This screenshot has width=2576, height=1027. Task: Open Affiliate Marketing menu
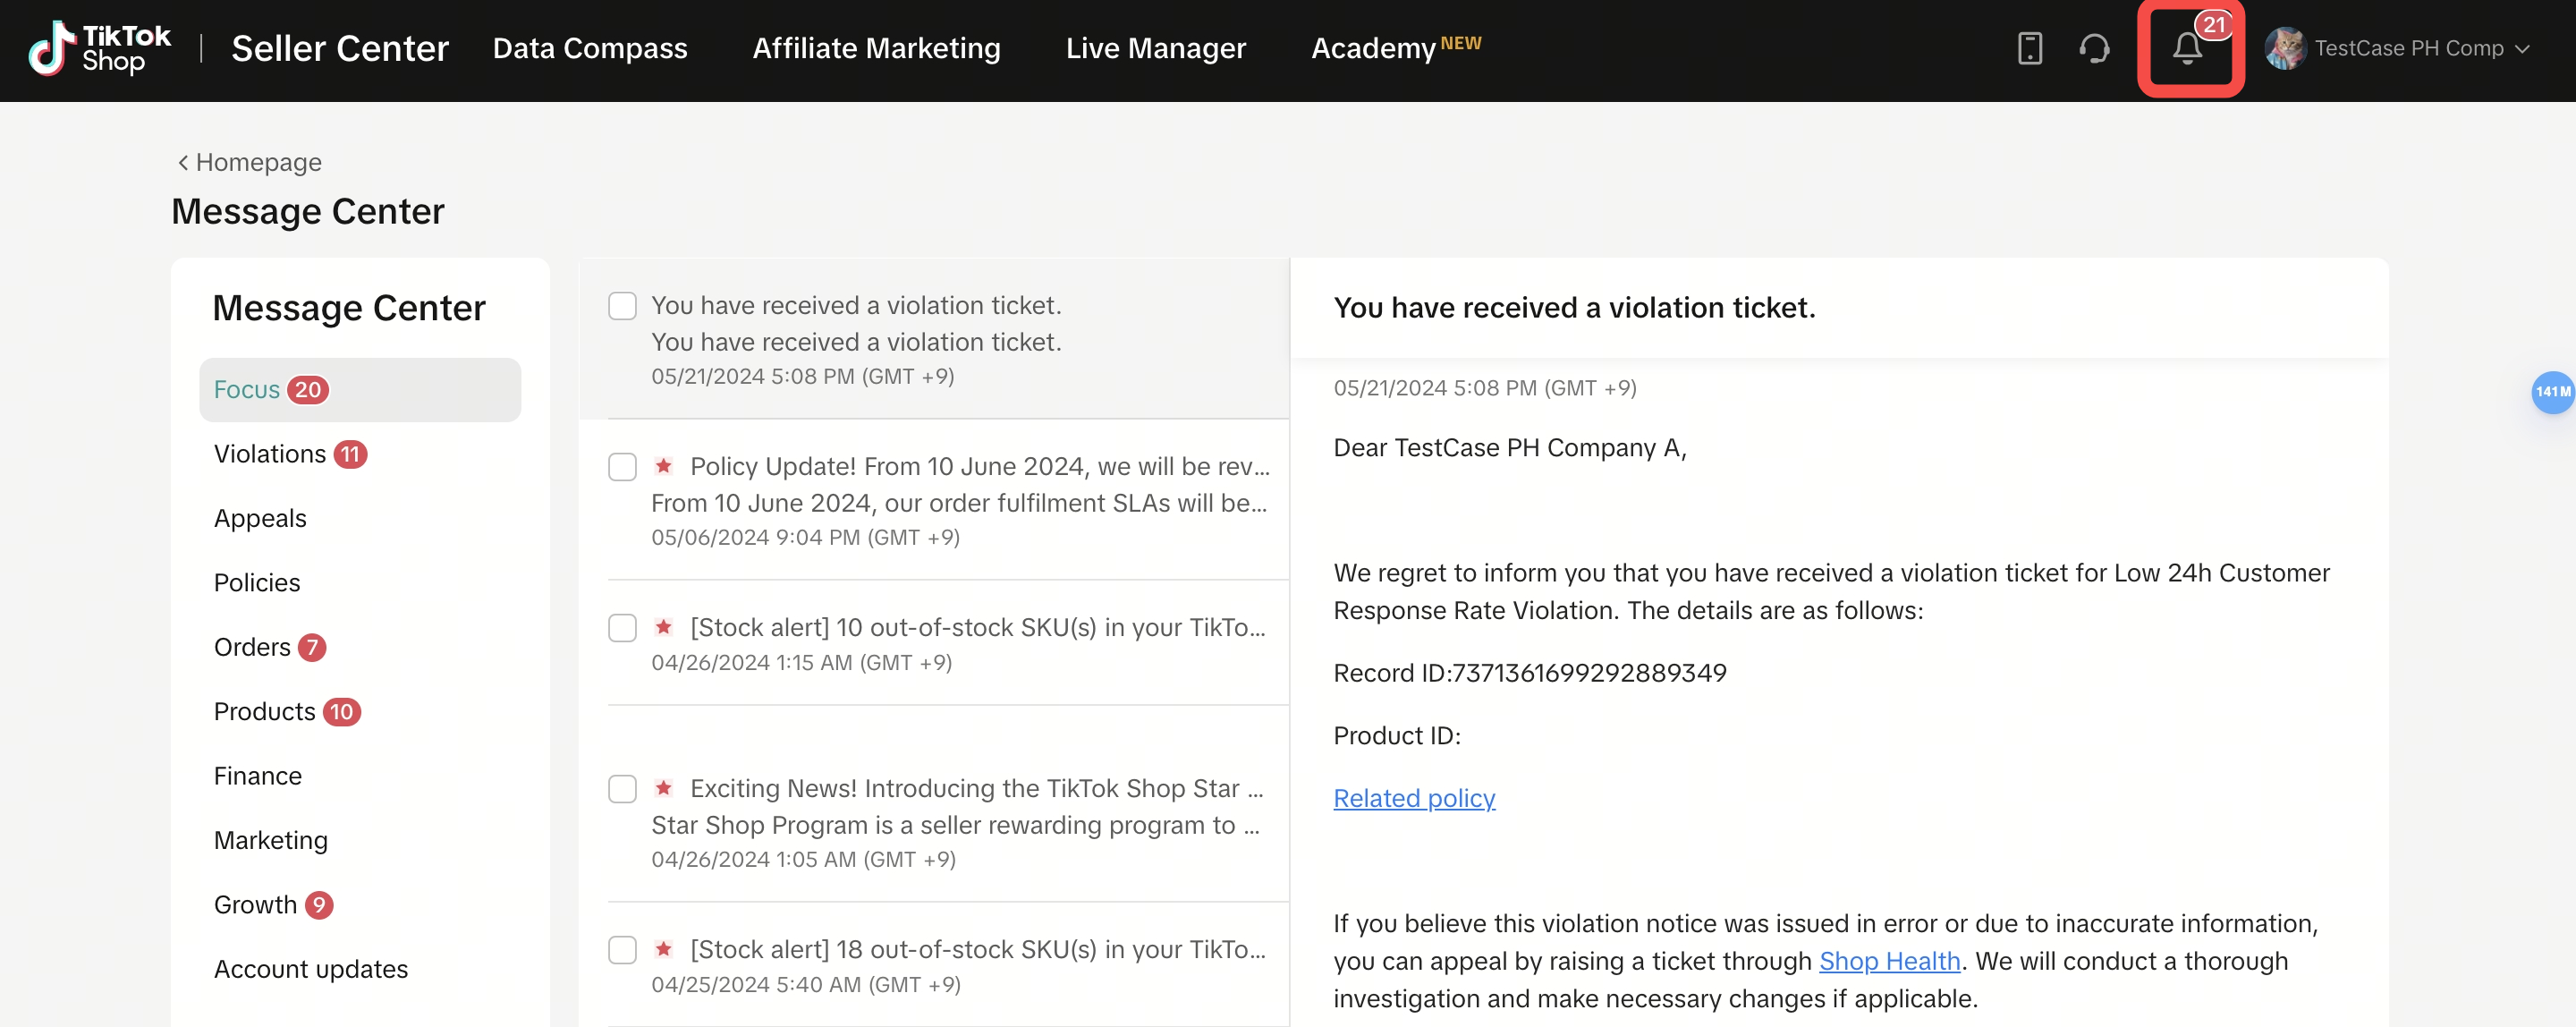876,48
